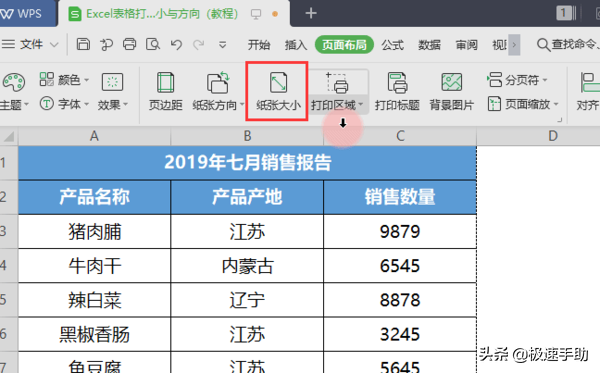Select column B header
The width and height of the screenshot is (600, 373).
point(247,136)
